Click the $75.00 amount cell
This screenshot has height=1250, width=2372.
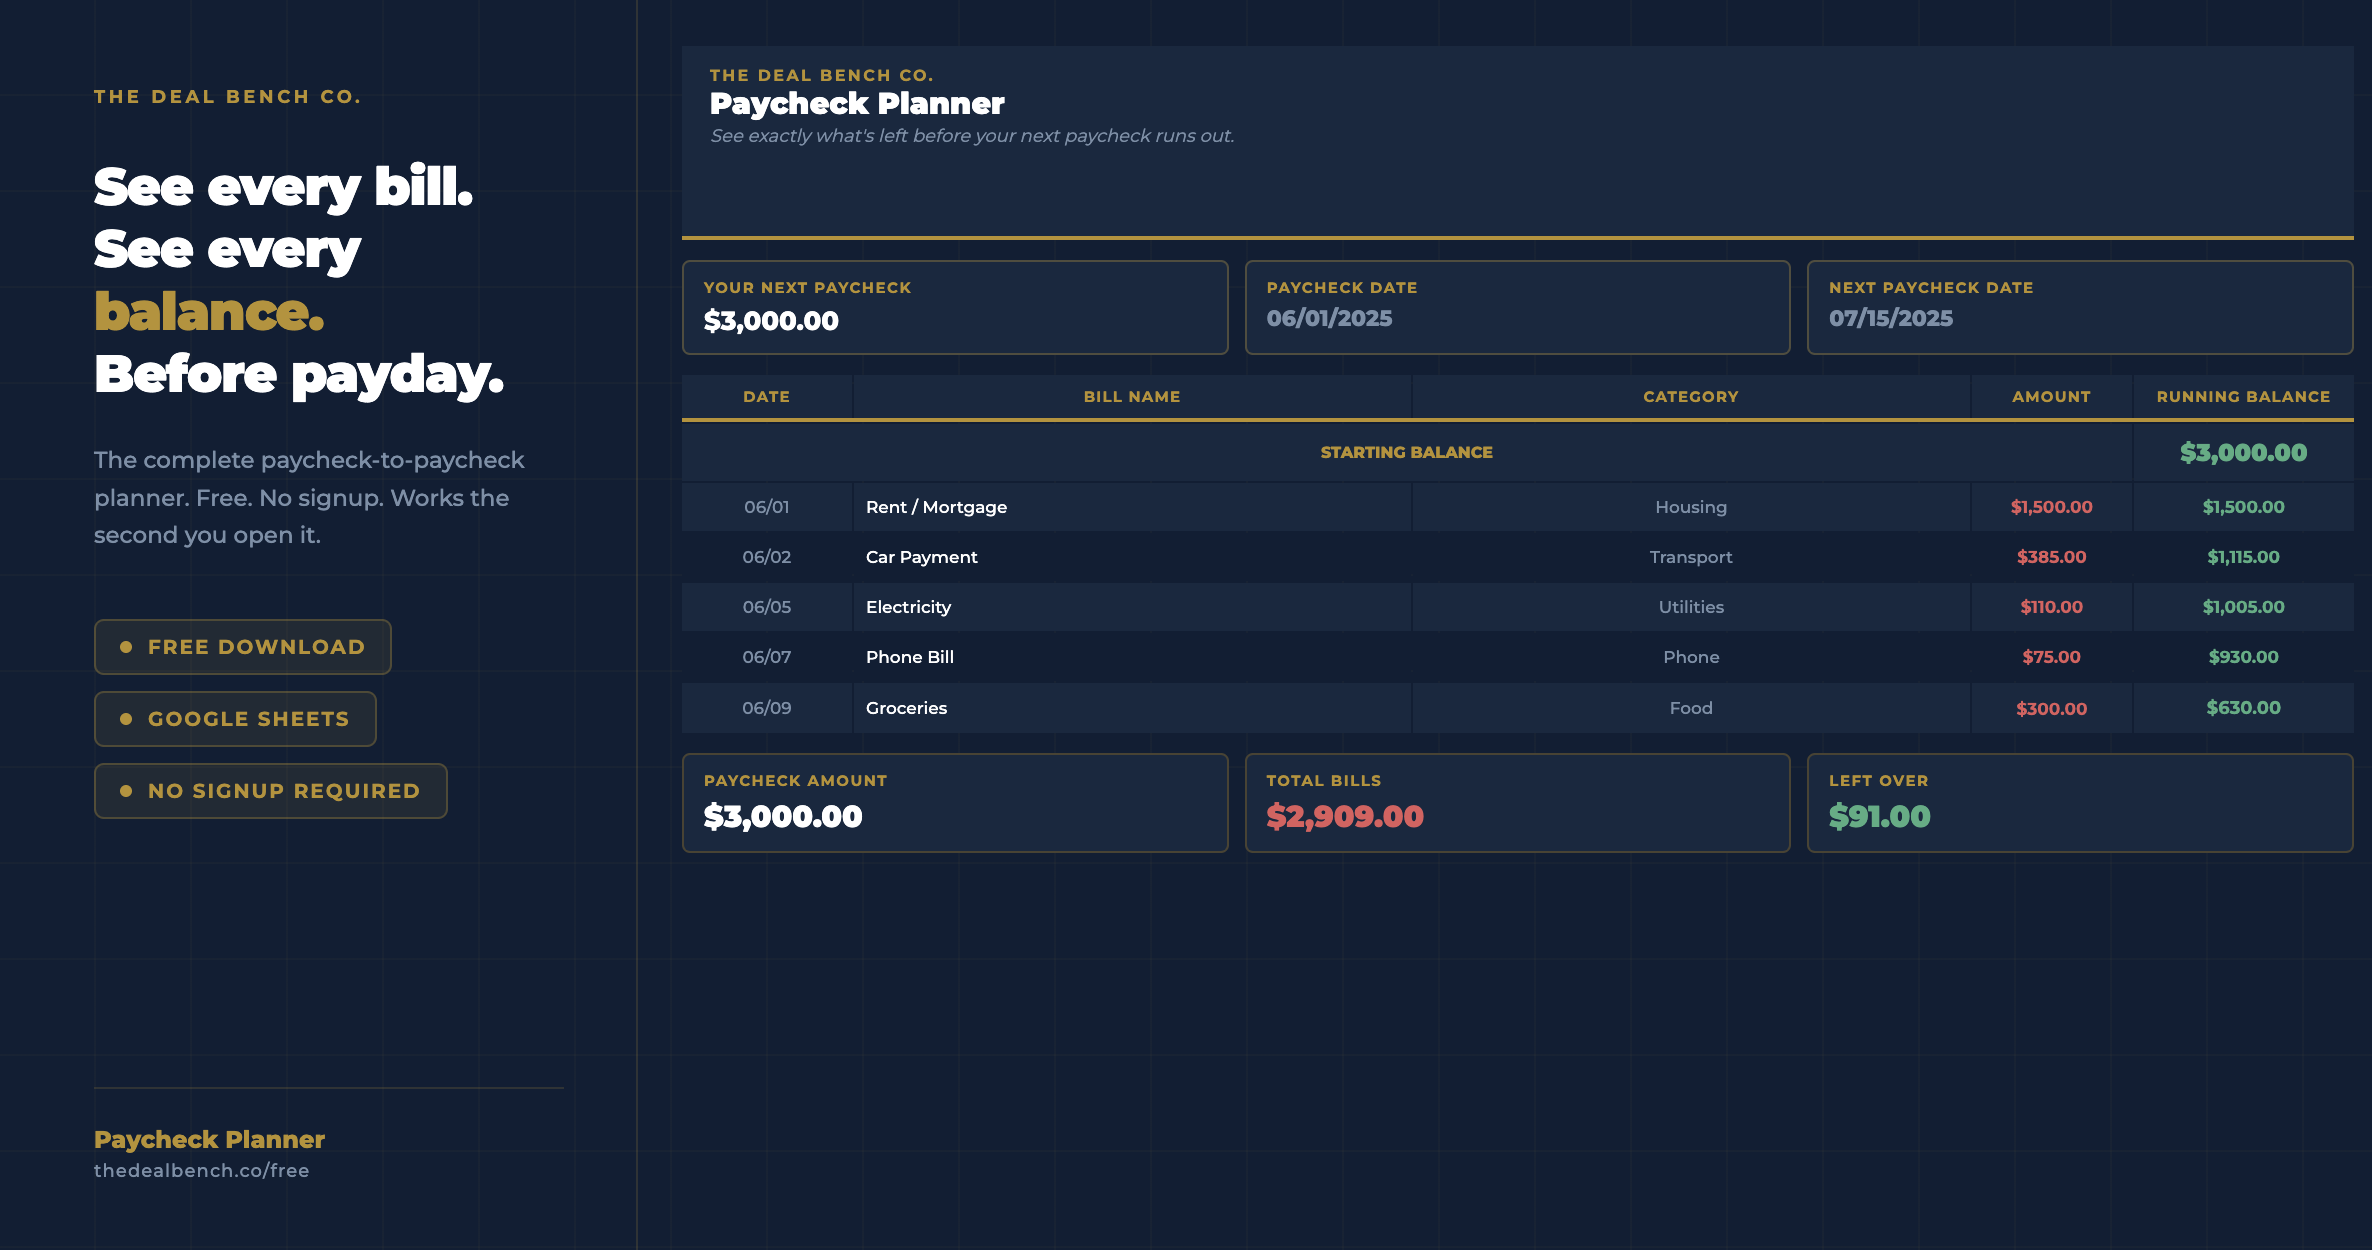[2051, 657]
